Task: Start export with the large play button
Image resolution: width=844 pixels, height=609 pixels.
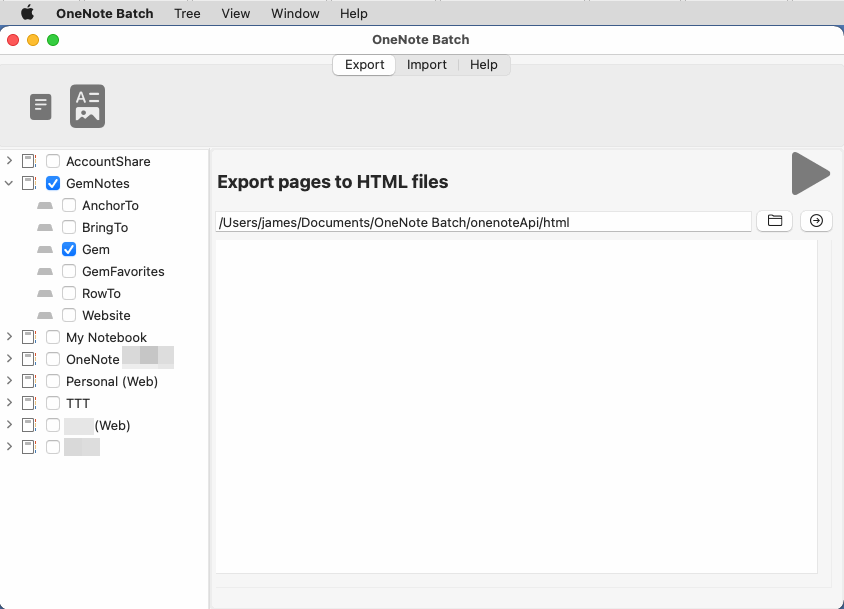Action: (811, 173)
